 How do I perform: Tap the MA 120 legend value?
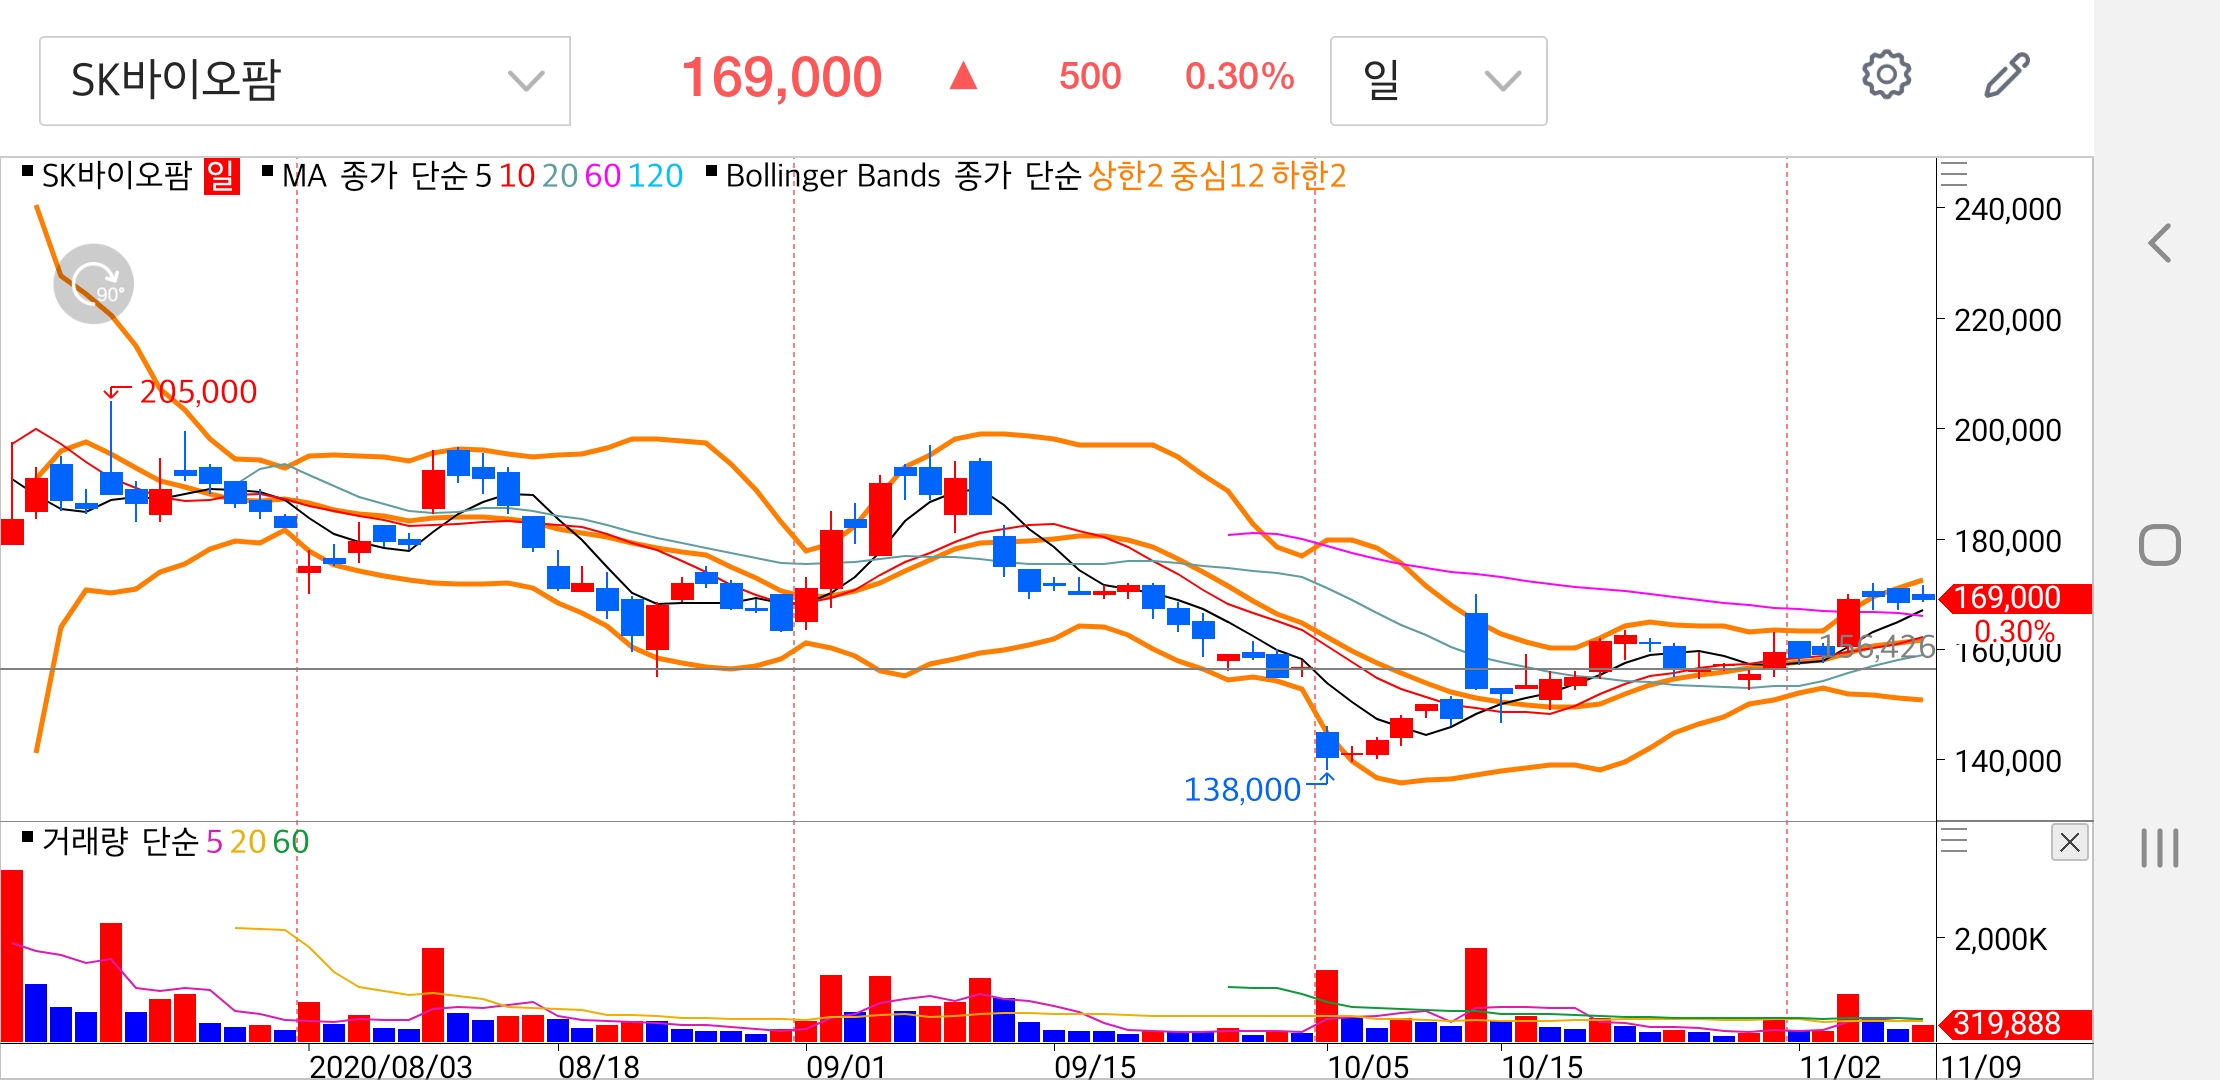(655, 177)
